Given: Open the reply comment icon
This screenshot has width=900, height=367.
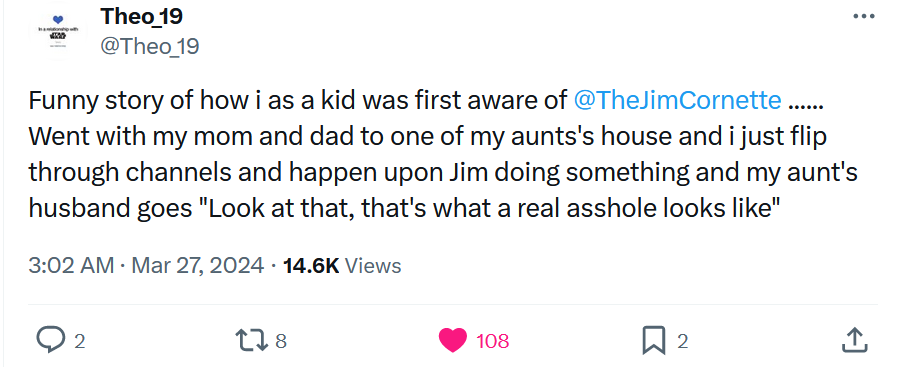Looking at the screenshot, I should (x=52, y=341).
